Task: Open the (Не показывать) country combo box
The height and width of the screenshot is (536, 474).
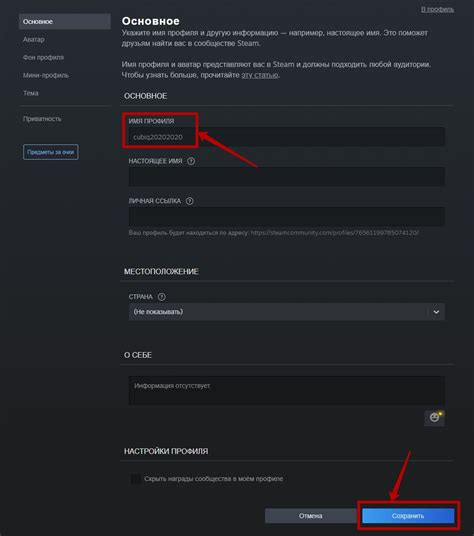Action: point(287,312)
